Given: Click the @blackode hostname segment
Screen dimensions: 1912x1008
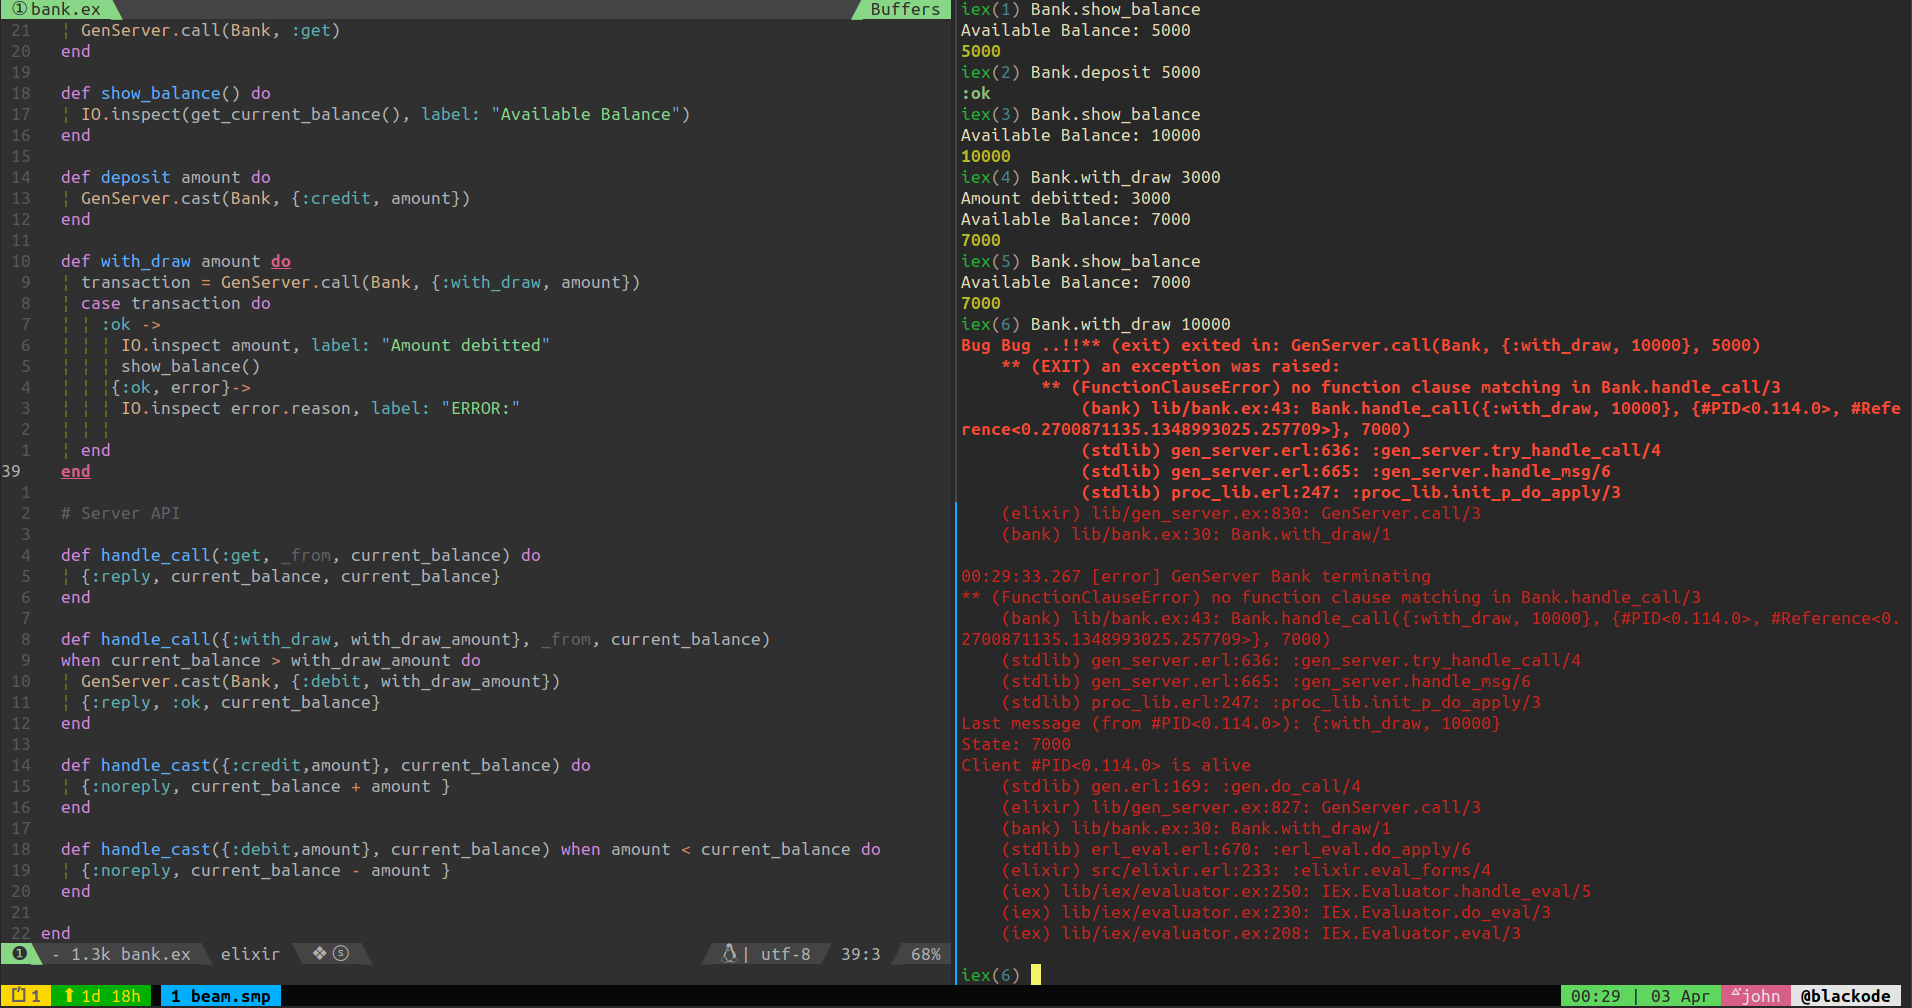Looking at the screenshot, I should click(x=1846, y=996).
